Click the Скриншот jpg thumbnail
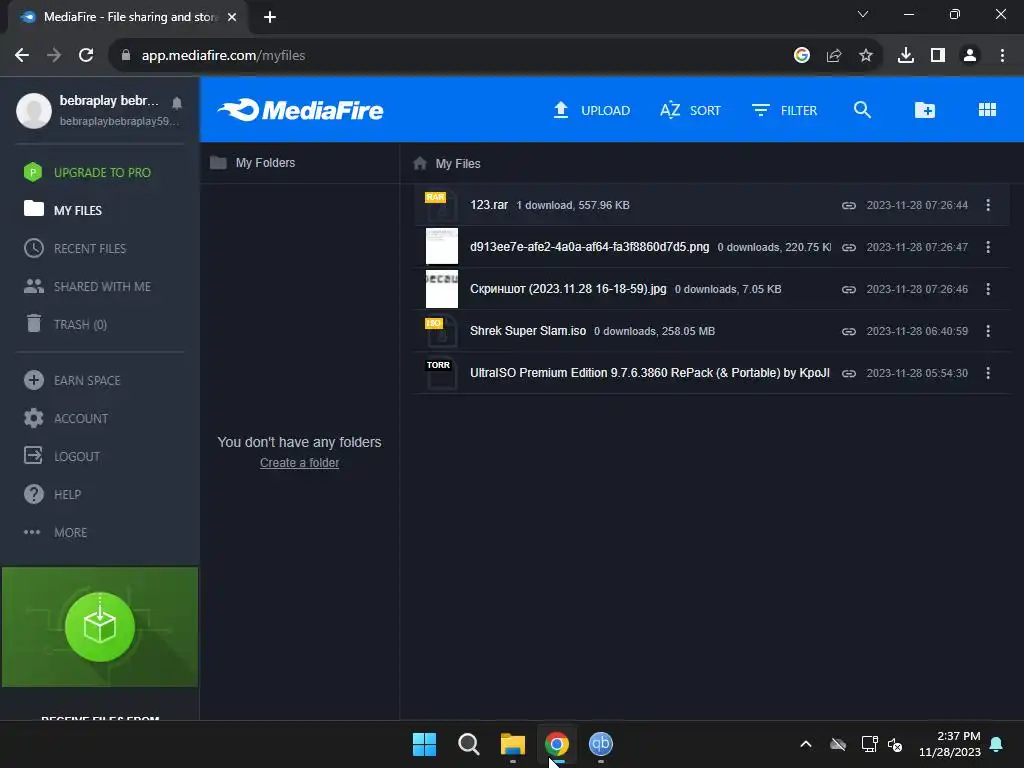Screen dimensions: 1024x768 [441, 288]
